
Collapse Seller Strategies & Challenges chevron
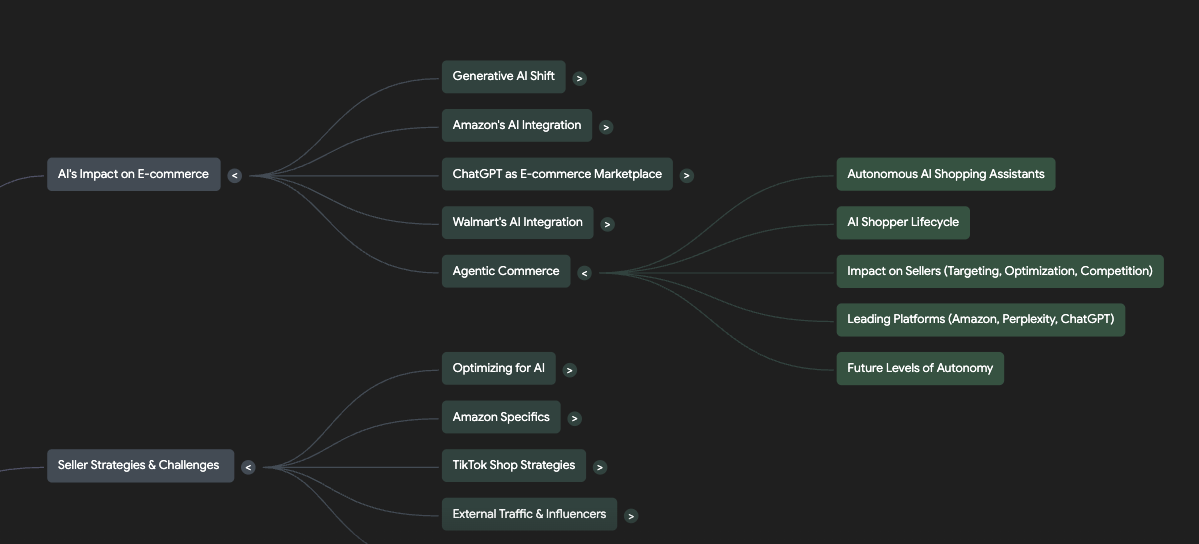248,467
